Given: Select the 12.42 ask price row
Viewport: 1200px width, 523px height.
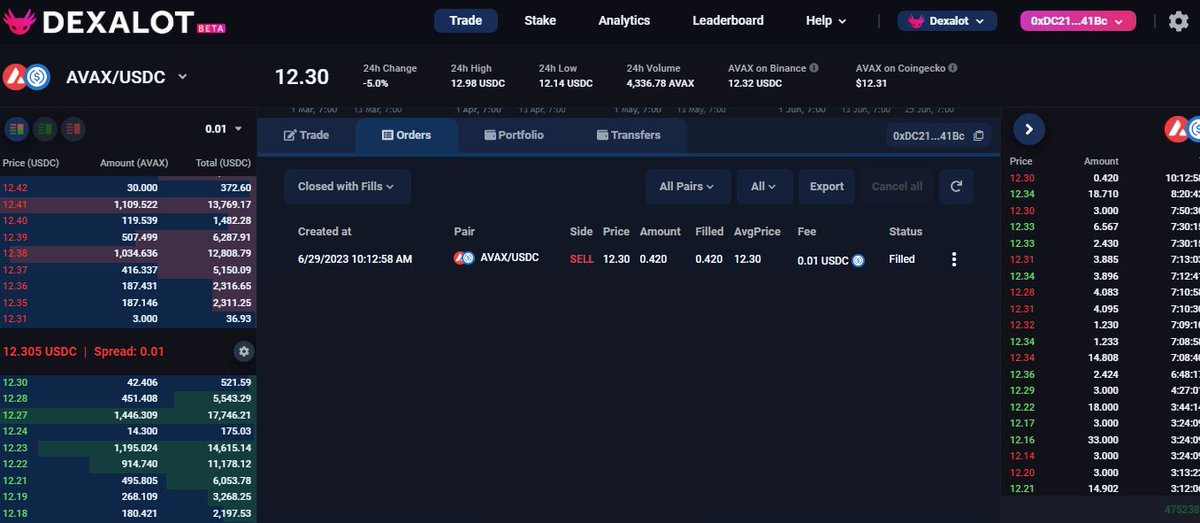Looking at the screenshot, I should (x=128, y=187).
